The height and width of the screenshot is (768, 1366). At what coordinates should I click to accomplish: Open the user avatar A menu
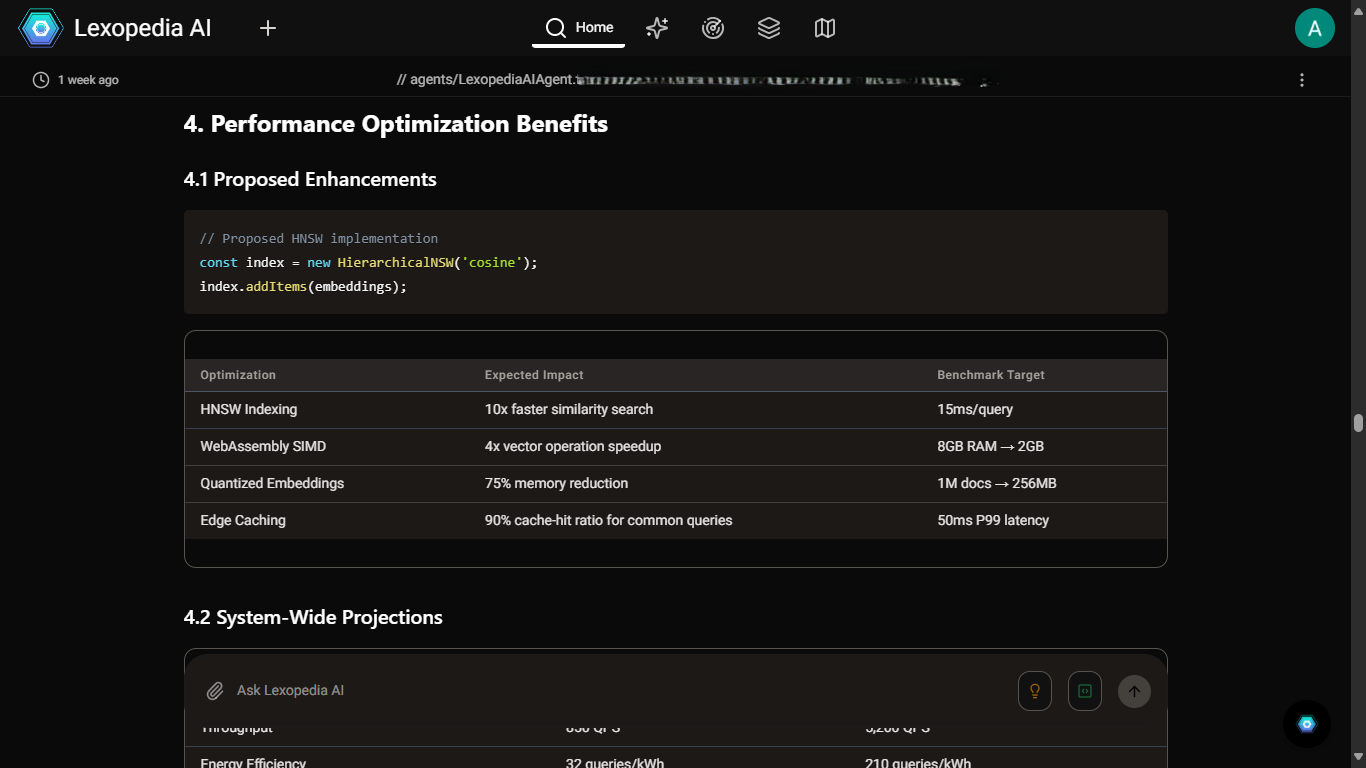pyautogui.click(x=1315, y=28)
